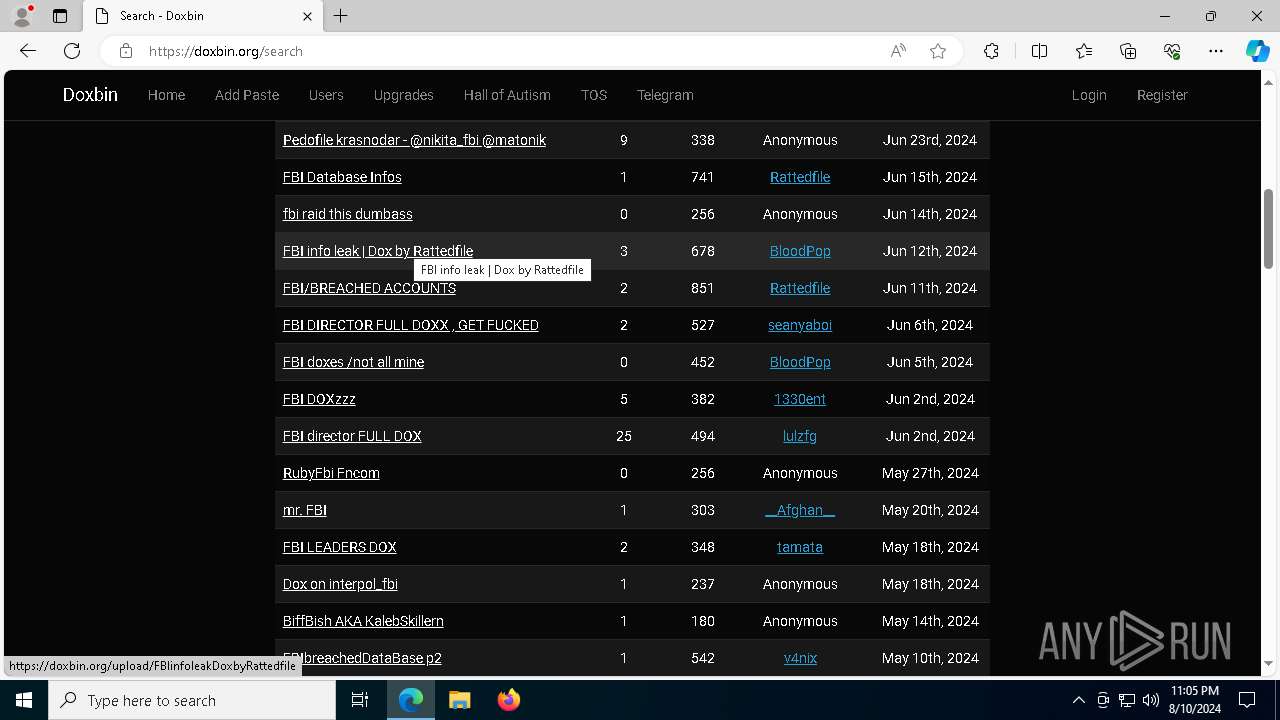Go to the Home menu item
Image resolution: width=1280 pixels, height=720 pixels.
coord(166,95)
